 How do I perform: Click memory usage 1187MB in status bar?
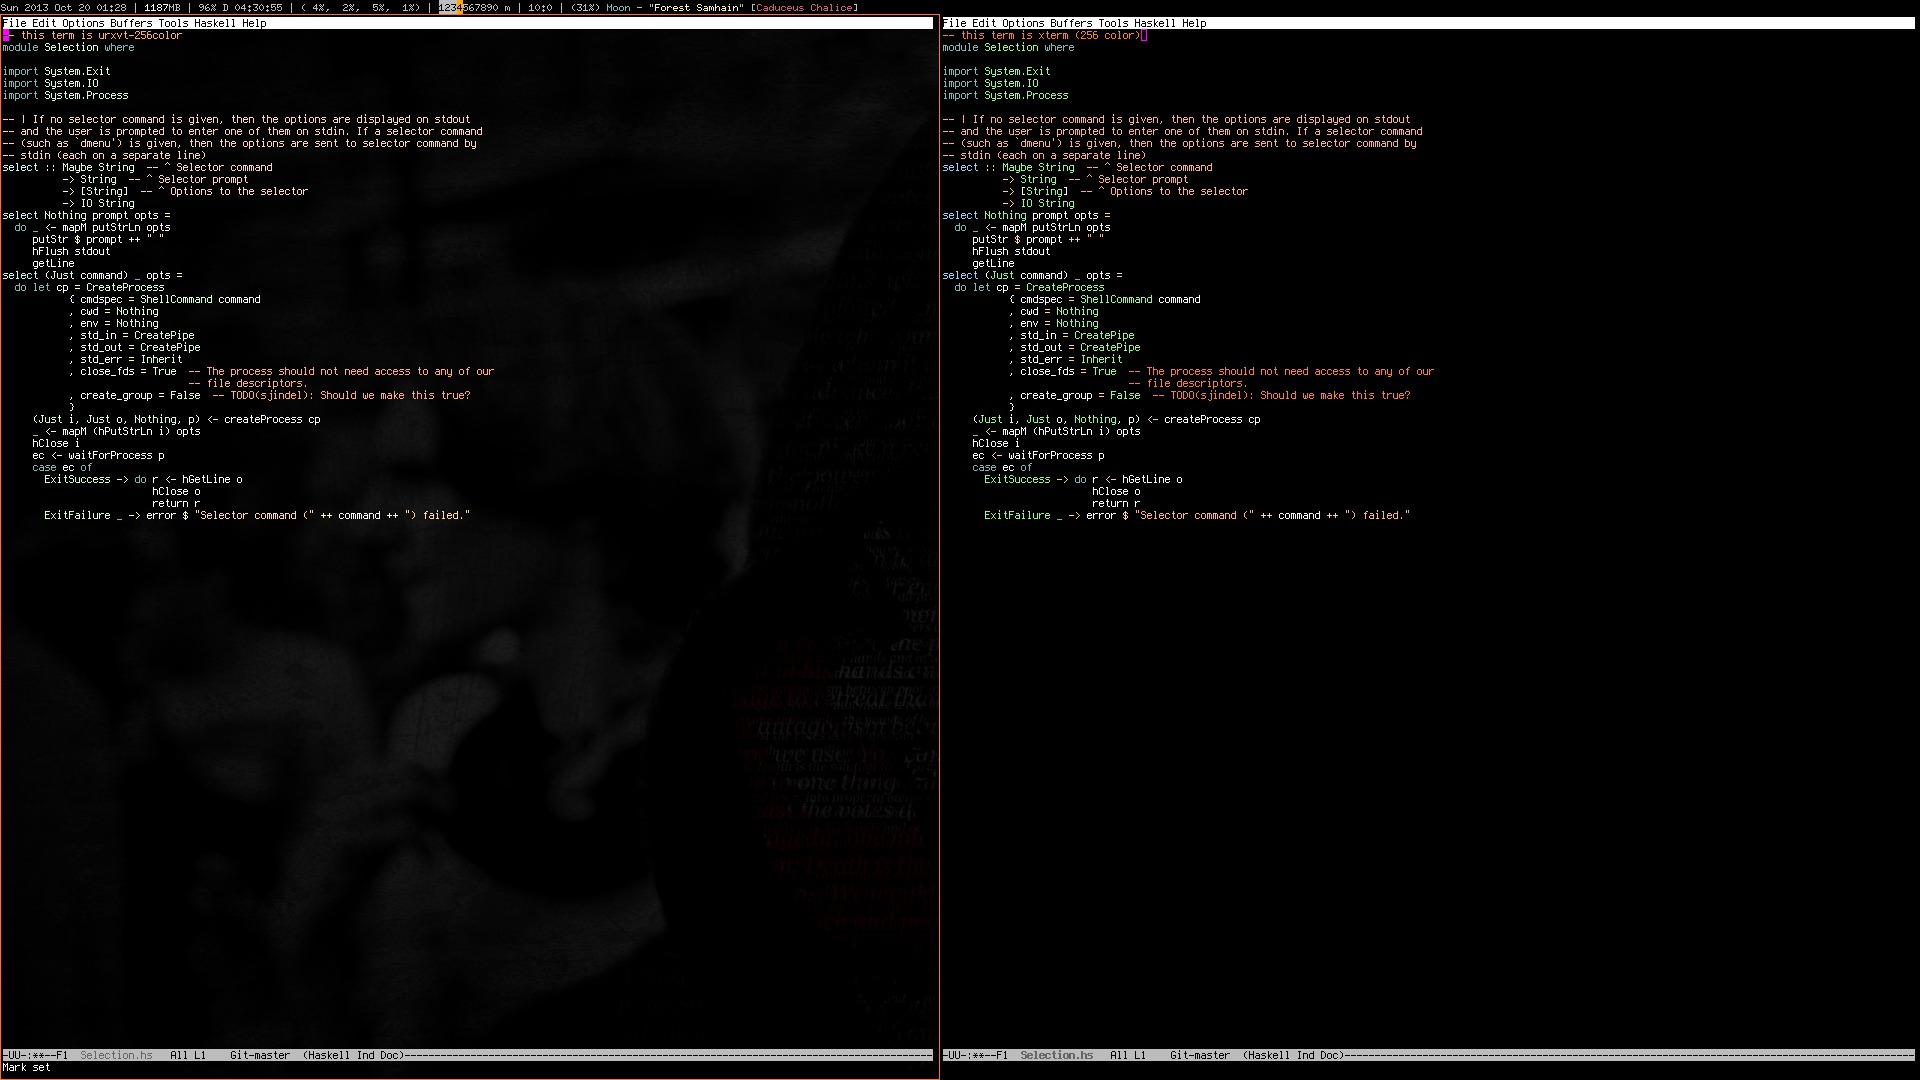162,8
